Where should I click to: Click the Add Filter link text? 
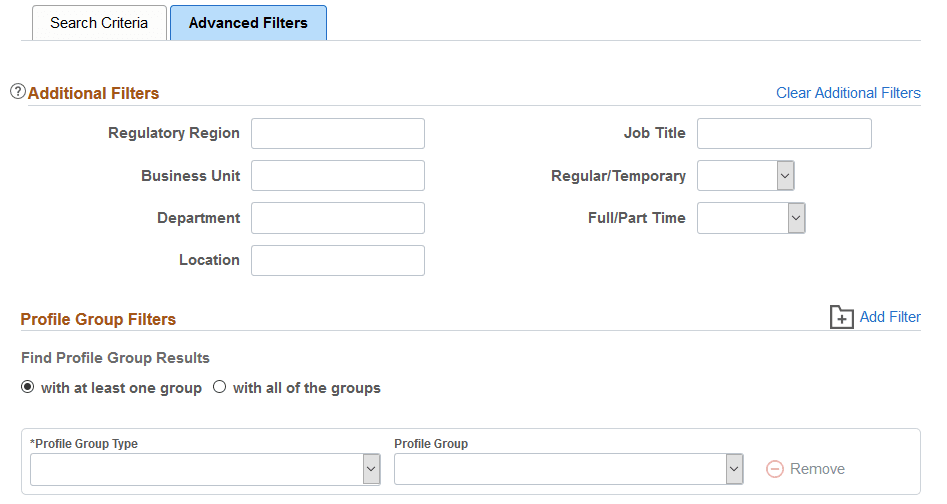click(x=890, y=317)
